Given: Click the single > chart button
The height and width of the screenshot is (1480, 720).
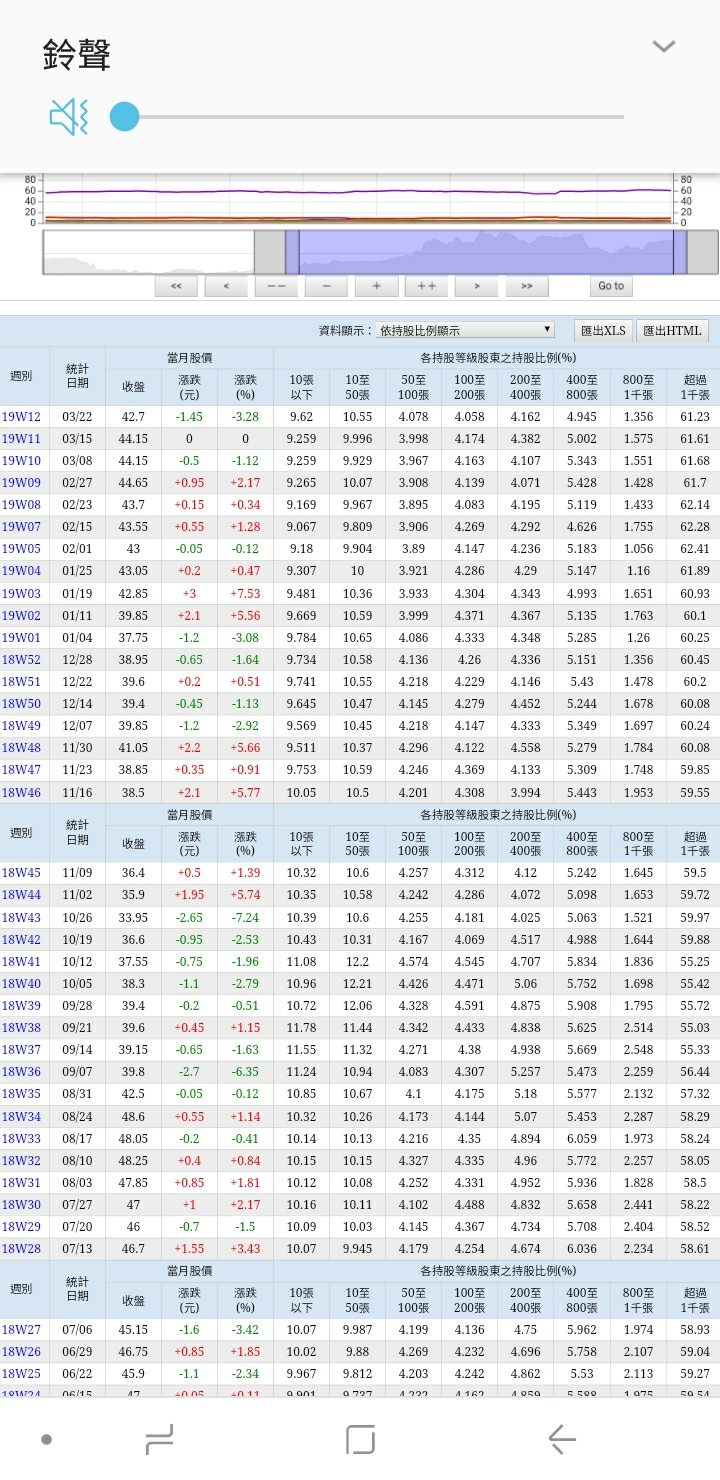Looking at the screenshot, I should coord(477,286).
